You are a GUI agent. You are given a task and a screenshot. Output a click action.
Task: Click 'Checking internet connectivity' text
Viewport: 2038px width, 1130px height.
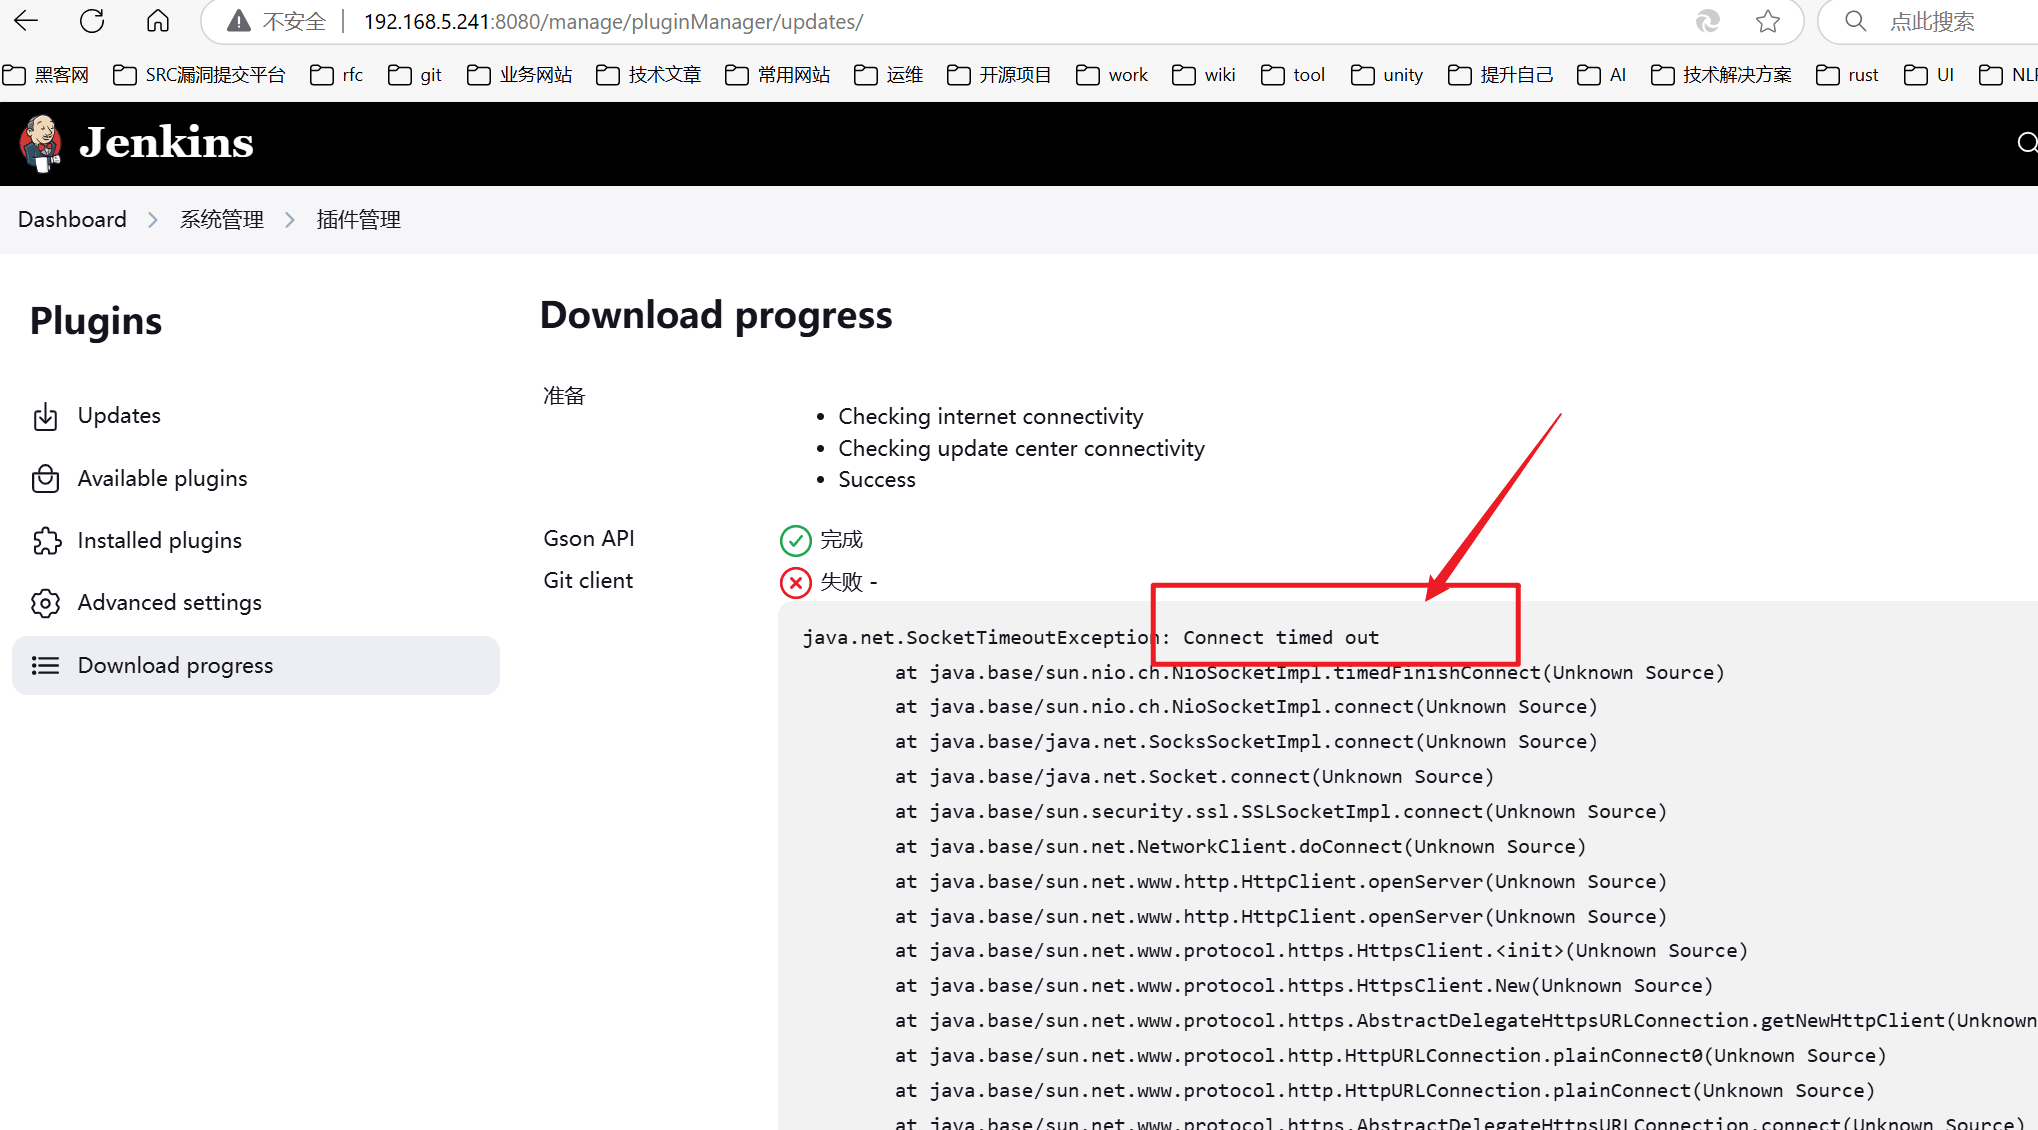pos(991,417)
